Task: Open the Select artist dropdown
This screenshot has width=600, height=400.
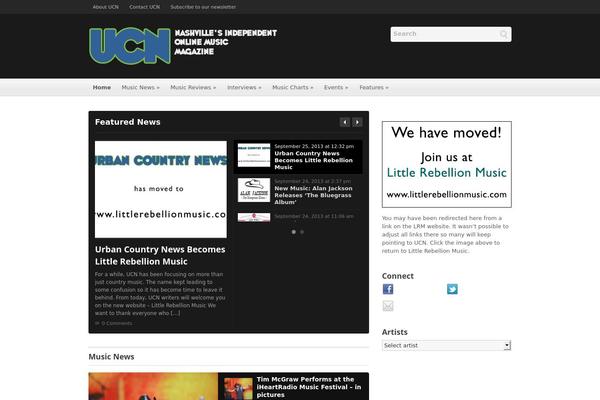Action: [x=446, y=345]
